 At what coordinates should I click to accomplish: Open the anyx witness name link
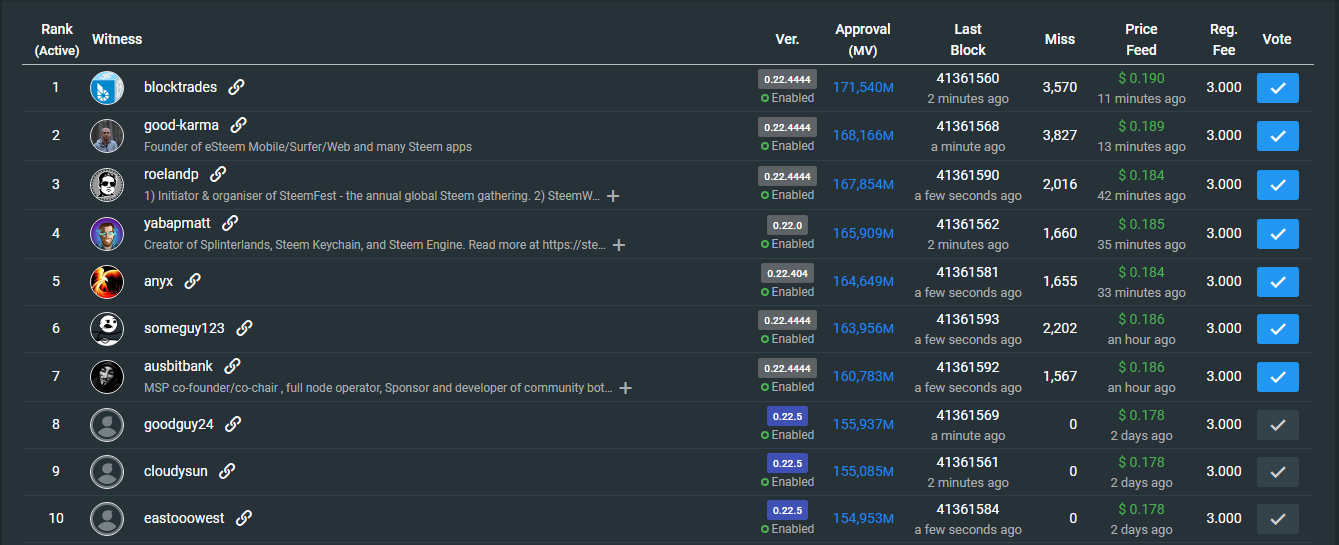158,281
